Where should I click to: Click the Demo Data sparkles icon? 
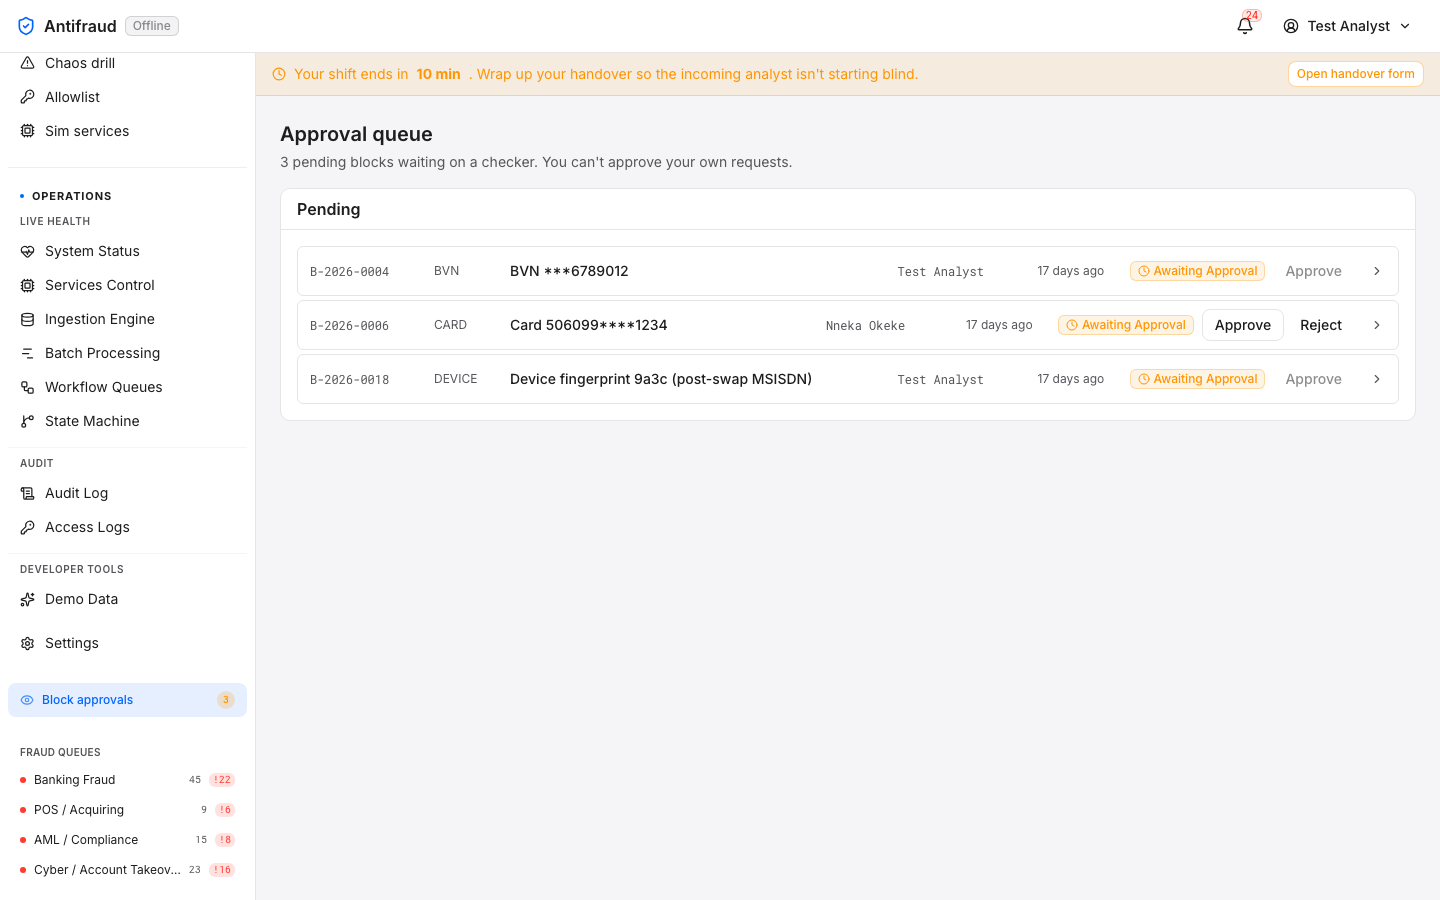28,599
